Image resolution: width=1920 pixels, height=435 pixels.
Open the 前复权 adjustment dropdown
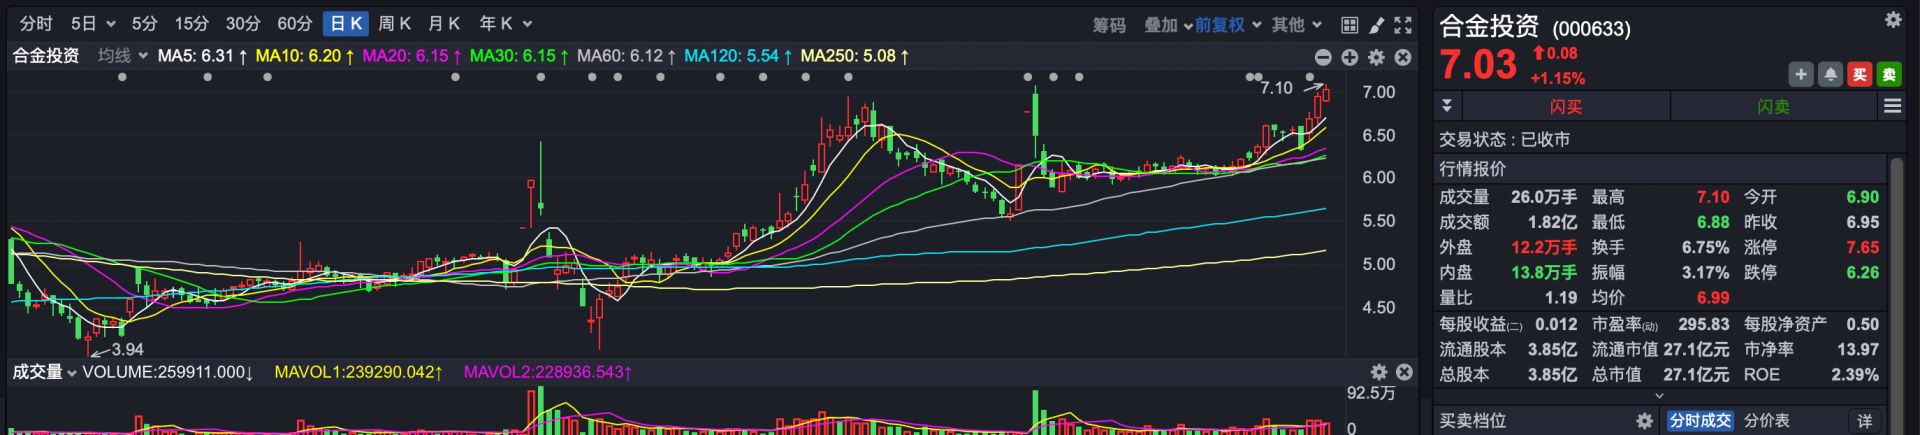pos(1219,24)
